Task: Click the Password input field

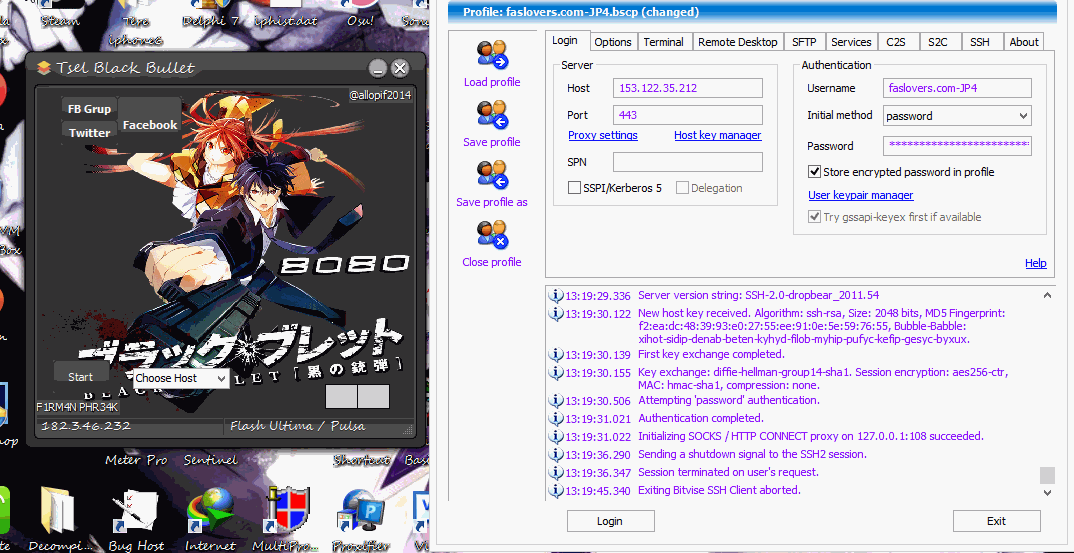Action: click(957, 146)
